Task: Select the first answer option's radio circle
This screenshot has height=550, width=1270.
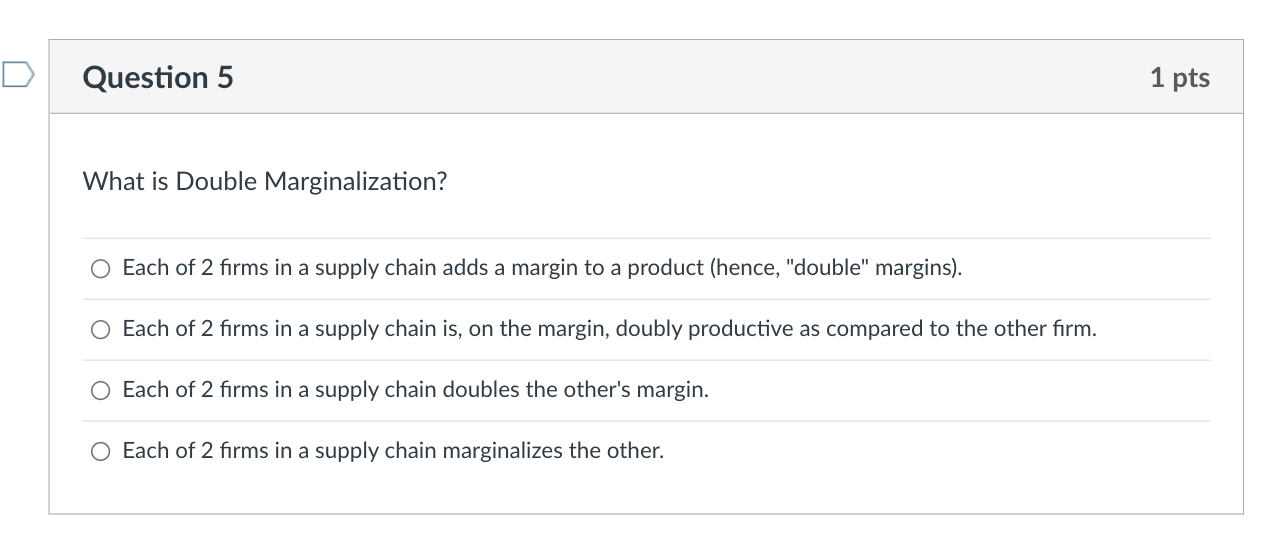Action: click(x=100, y=269)
